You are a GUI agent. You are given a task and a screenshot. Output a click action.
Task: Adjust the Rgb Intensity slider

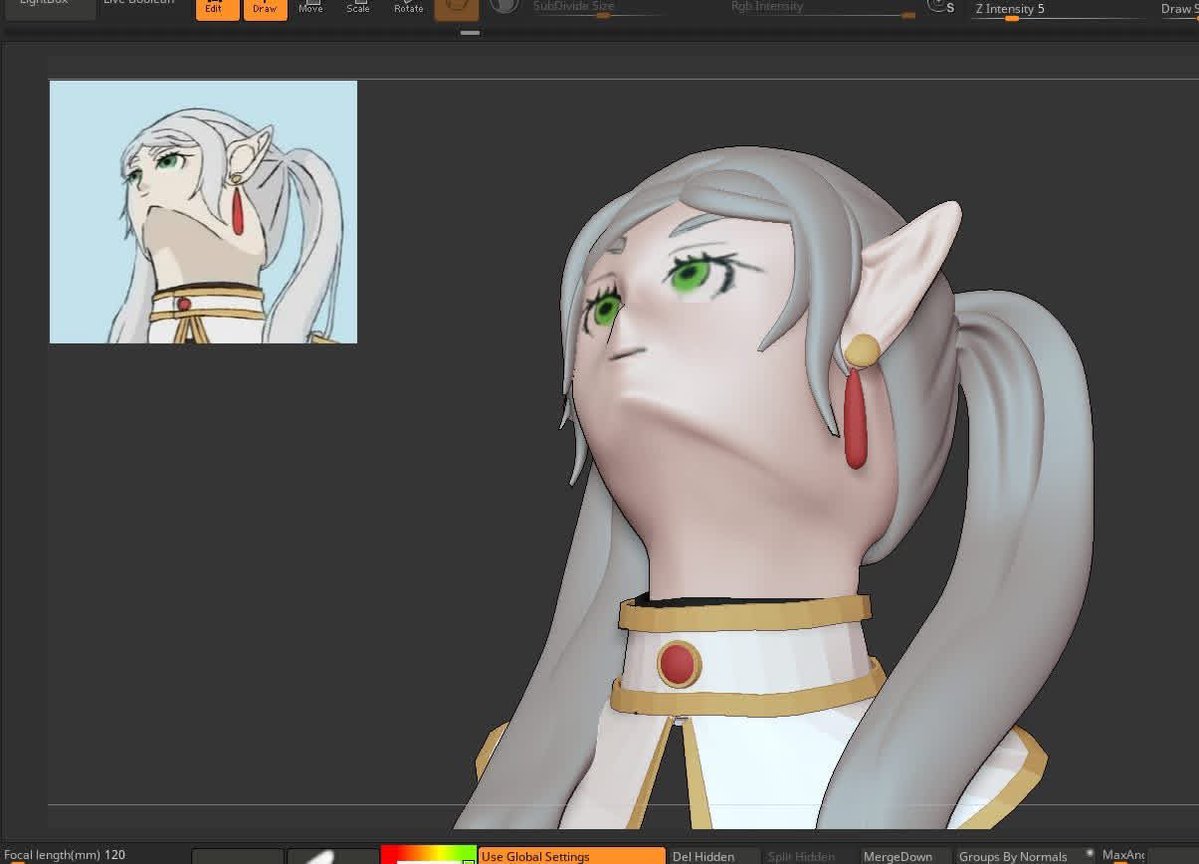[x=821, y=8]
